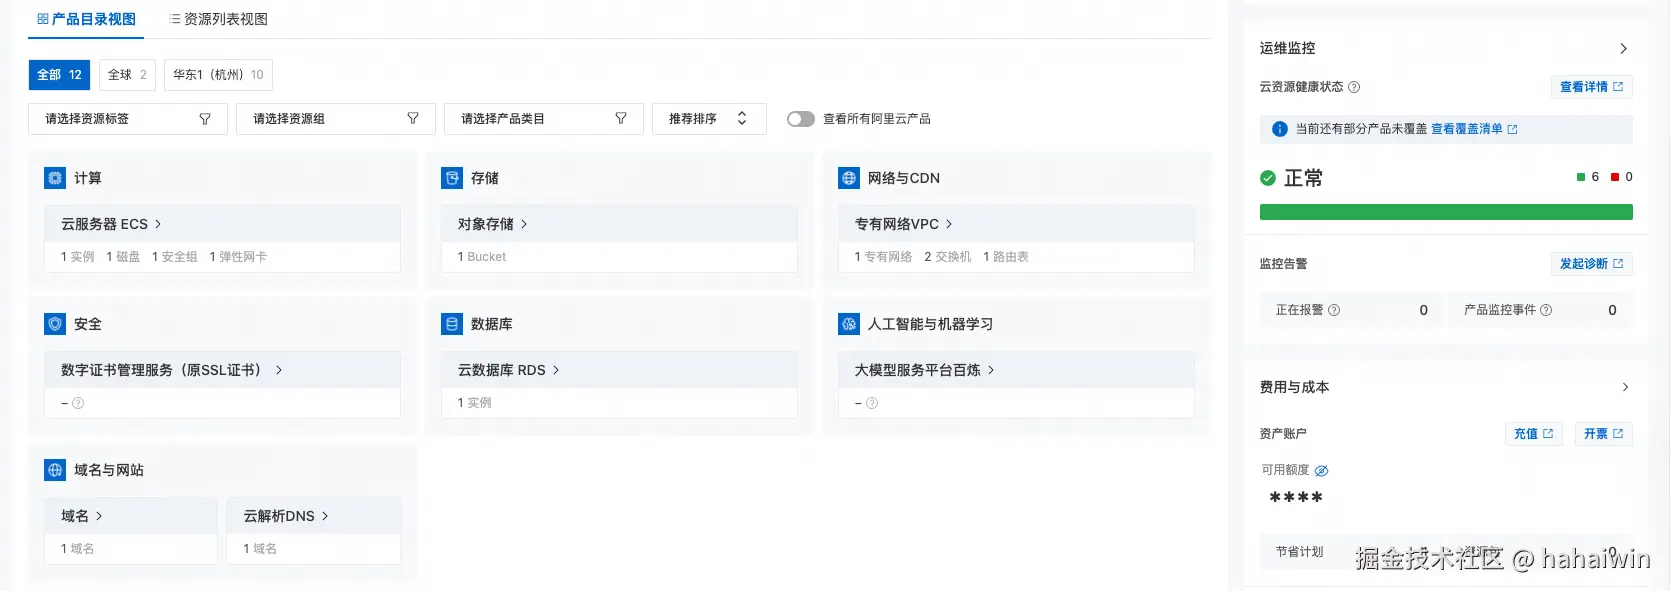
Task: Show the hidden 可用额度 balance
Action: click(1321, 470)
